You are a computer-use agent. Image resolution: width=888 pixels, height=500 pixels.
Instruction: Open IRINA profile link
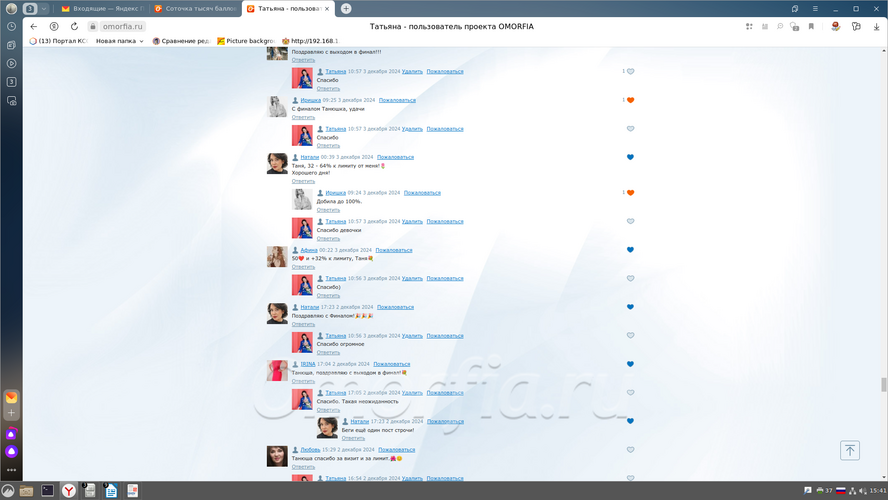pos(308,364)
